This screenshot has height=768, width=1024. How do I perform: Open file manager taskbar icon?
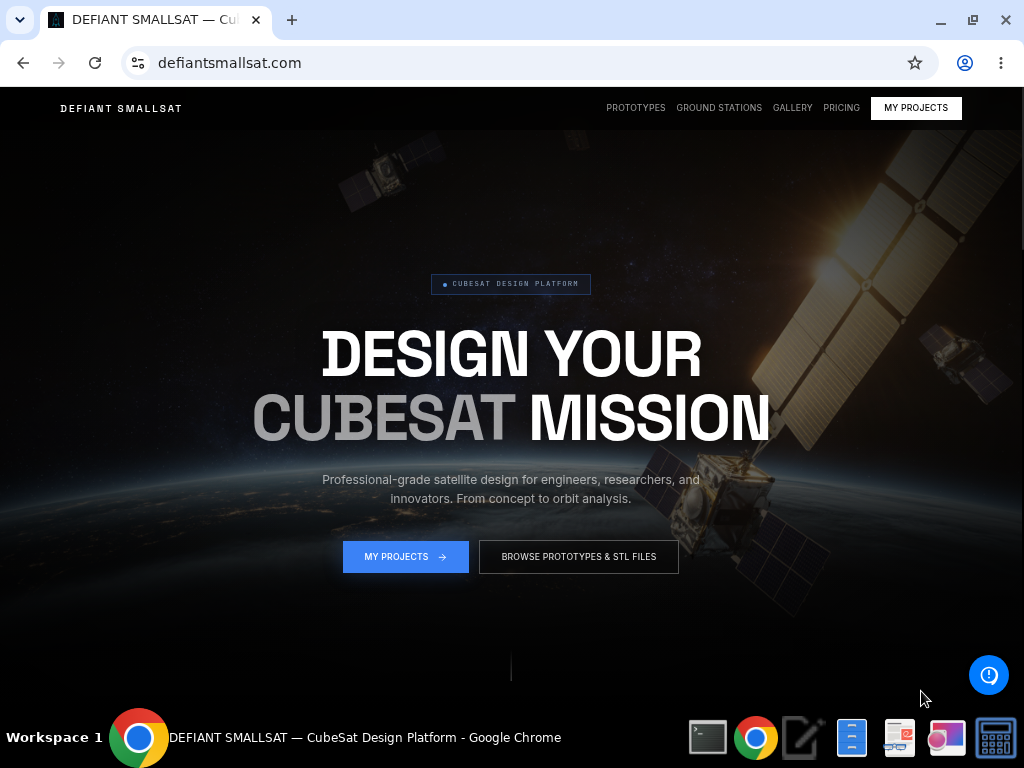852,738
